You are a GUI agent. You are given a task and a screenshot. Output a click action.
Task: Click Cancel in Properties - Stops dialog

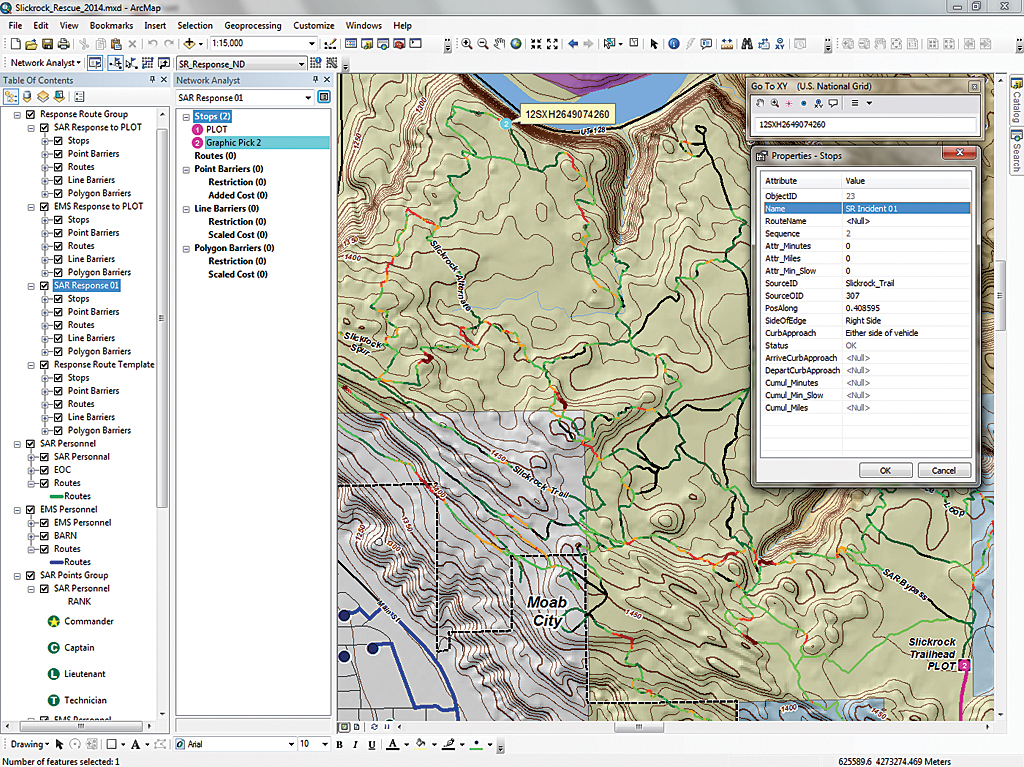pos(943,470)
